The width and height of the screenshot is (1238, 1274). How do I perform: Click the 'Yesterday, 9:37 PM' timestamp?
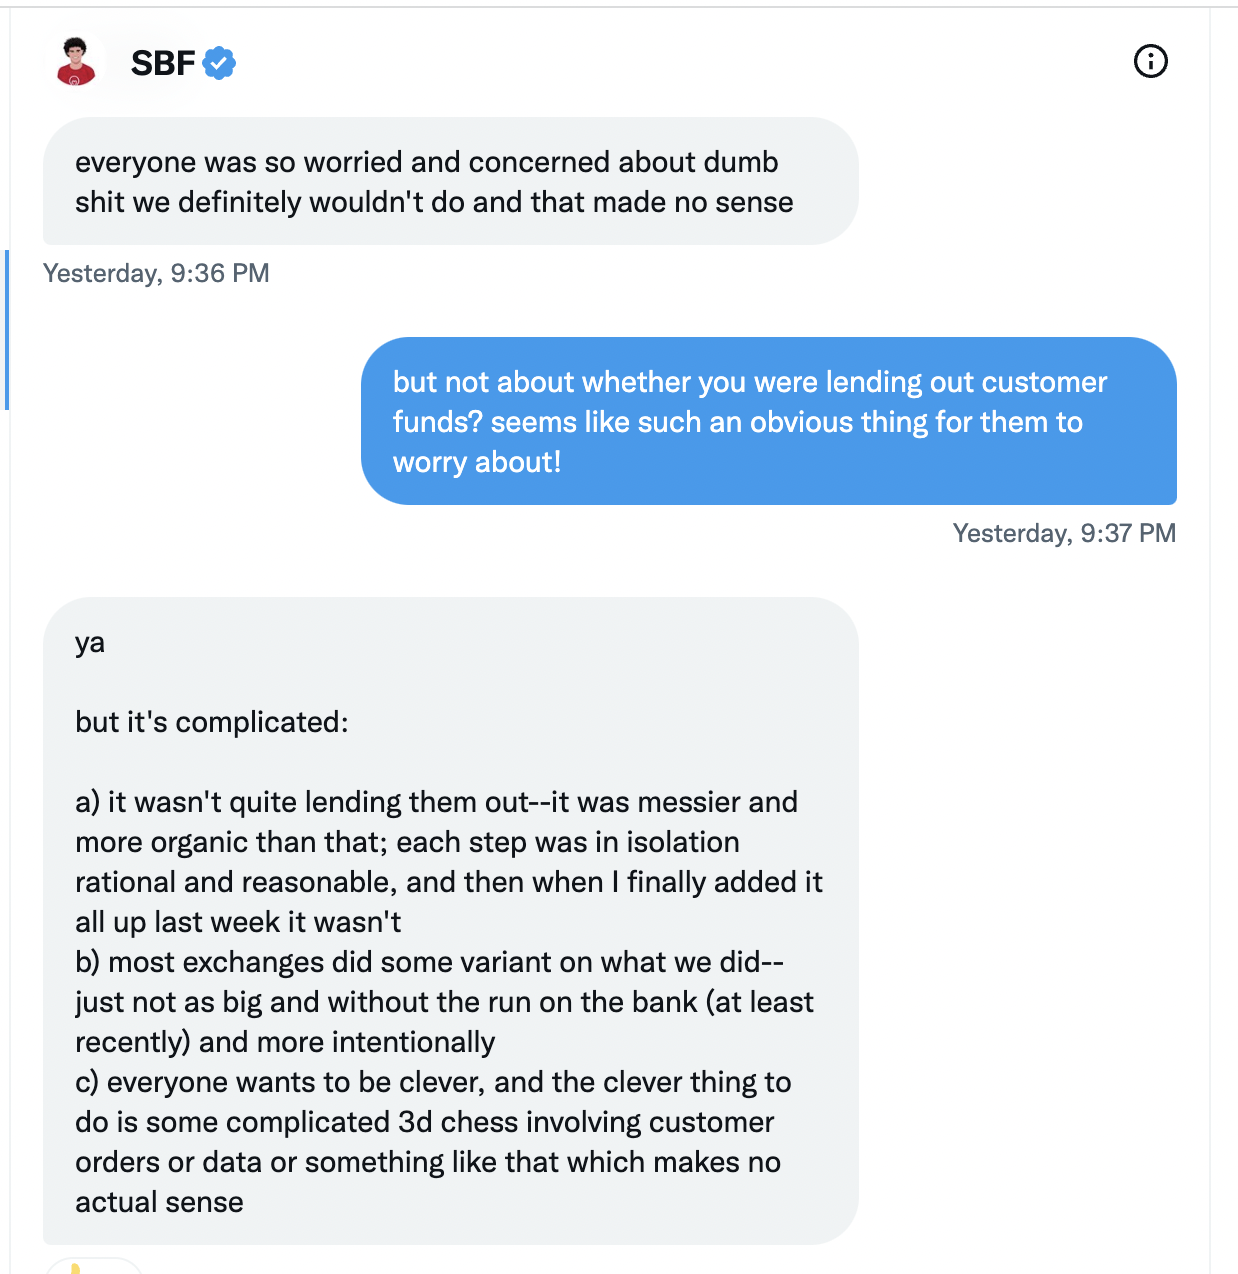pos(1064,533)
